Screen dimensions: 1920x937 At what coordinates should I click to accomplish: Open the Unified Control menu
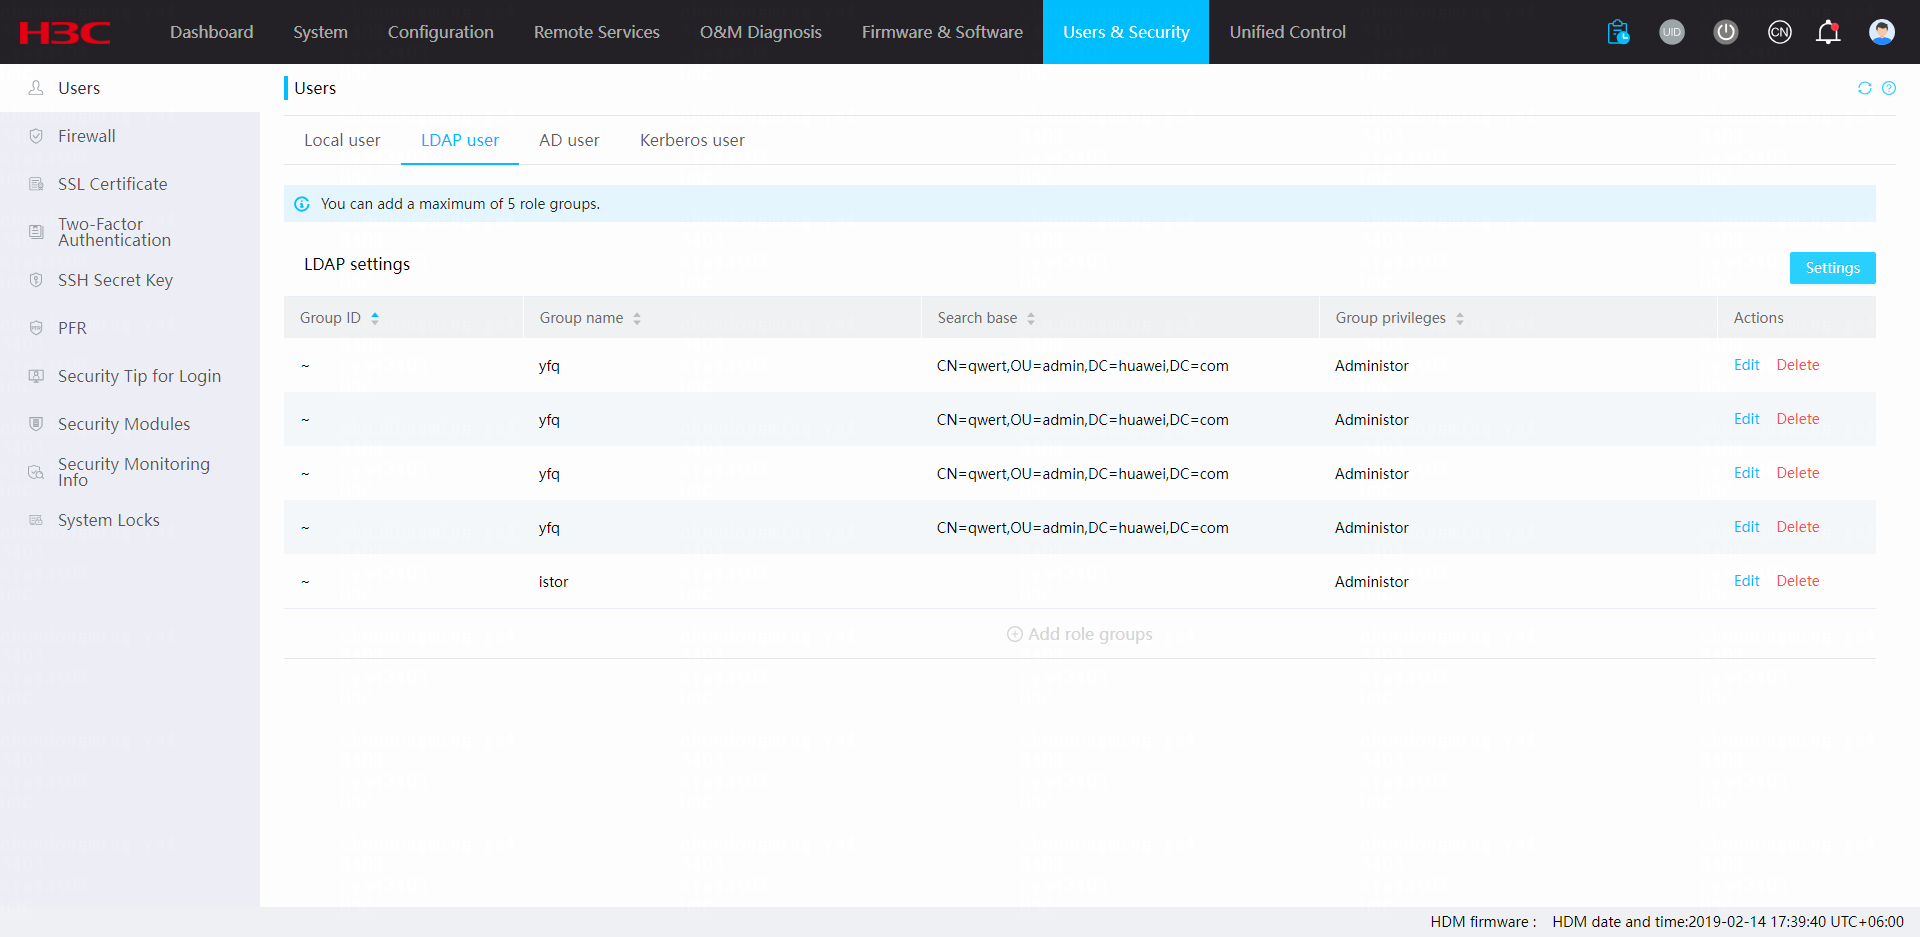[x=1288, y=32]
